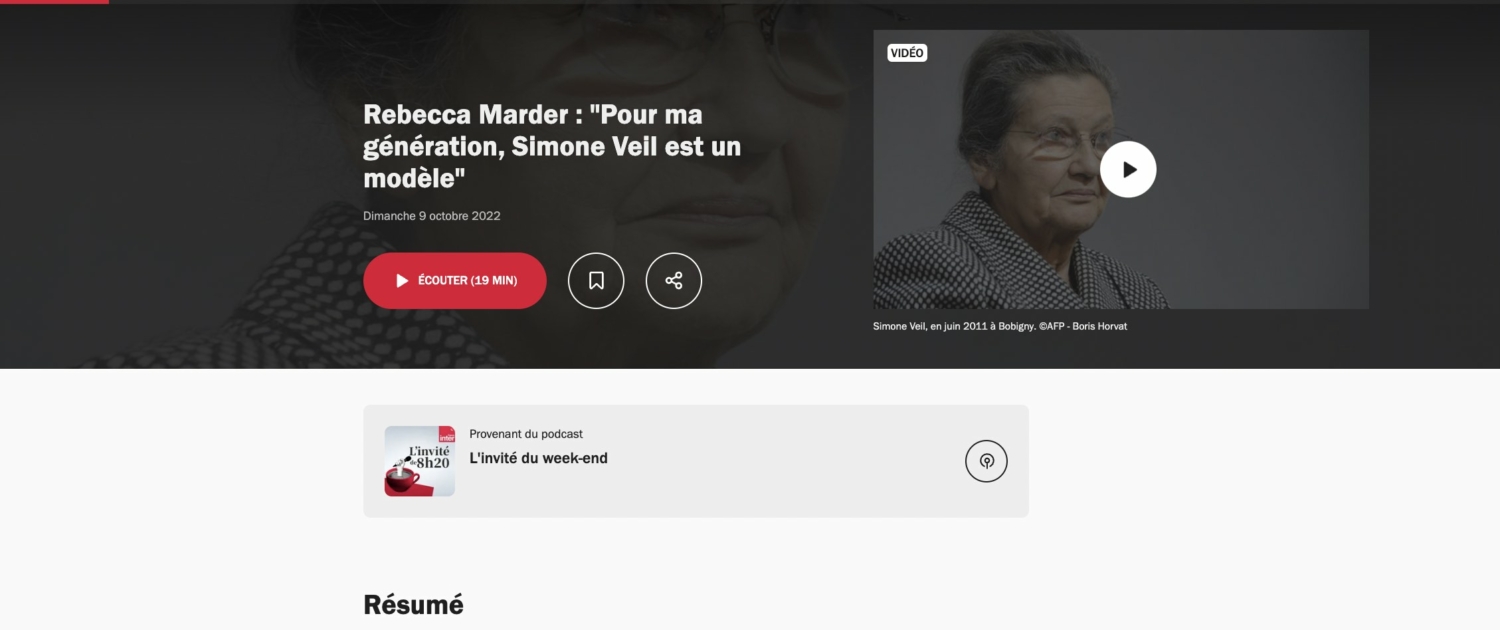
Task: Open the L'invité du week-end podcast link
Action: point(539,458)
